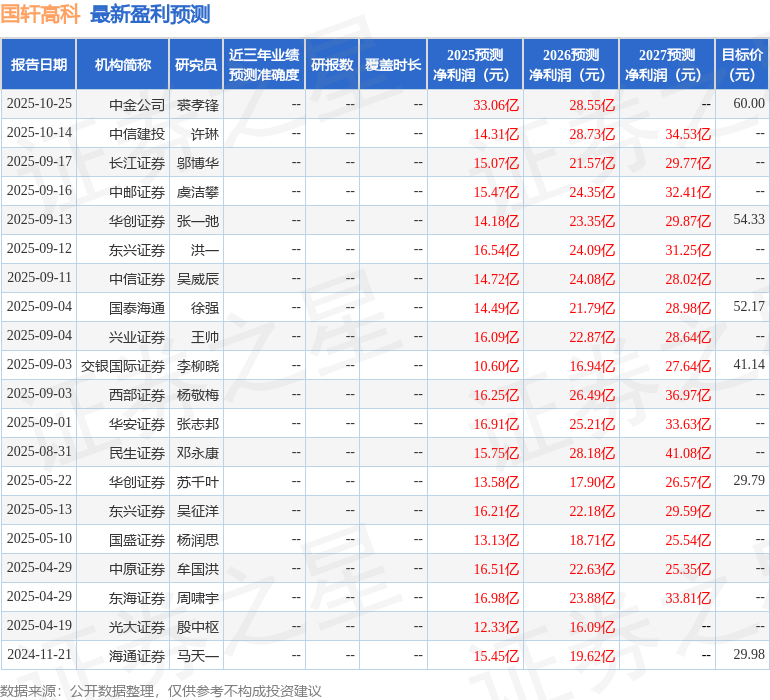Select the 覆盖时长 column header
Screen dimensions: 770x700
(393, 65)
